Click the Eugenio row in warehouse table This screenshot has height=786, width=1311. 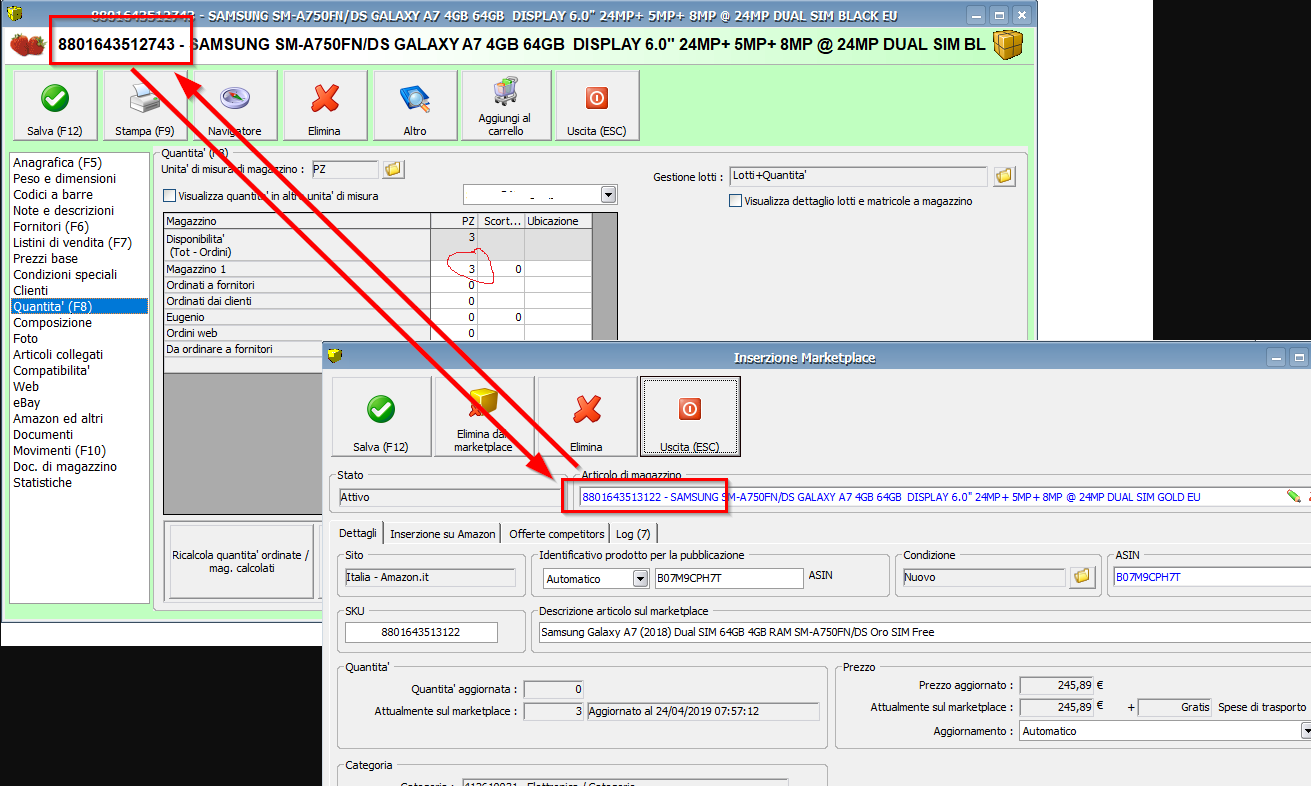(377, 317)
